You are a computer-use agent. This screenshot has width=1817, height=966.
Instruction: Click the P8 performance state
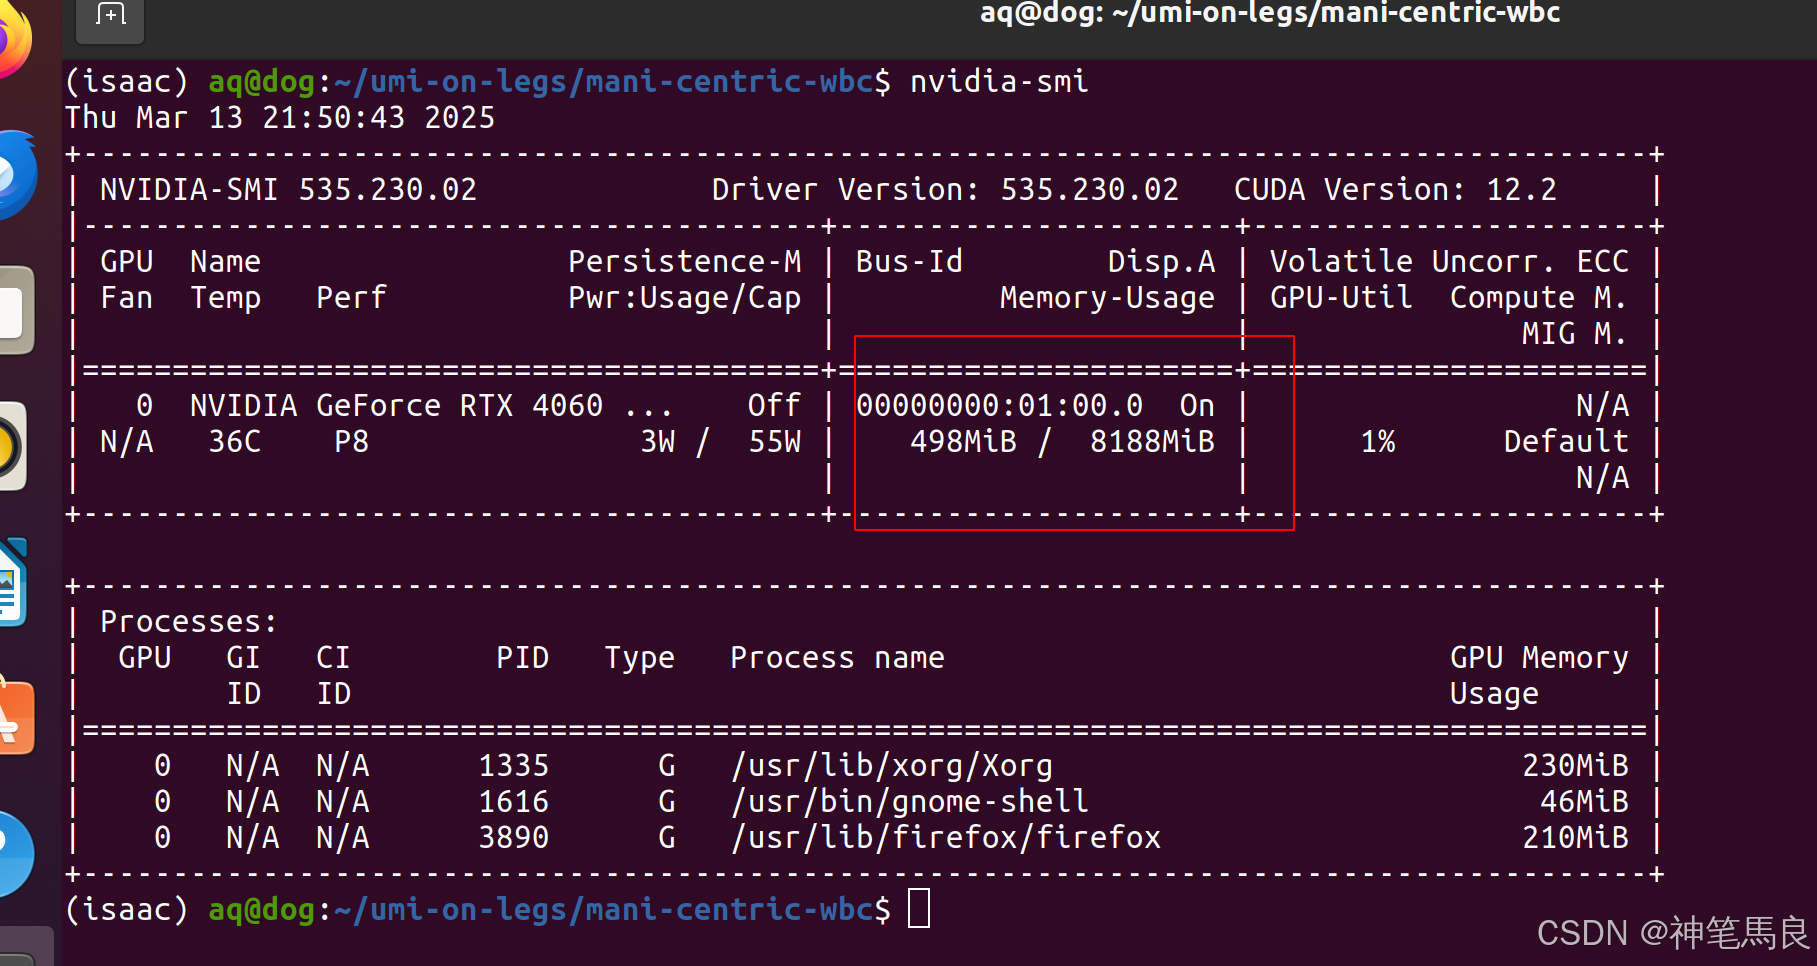[x=351, y=442]
